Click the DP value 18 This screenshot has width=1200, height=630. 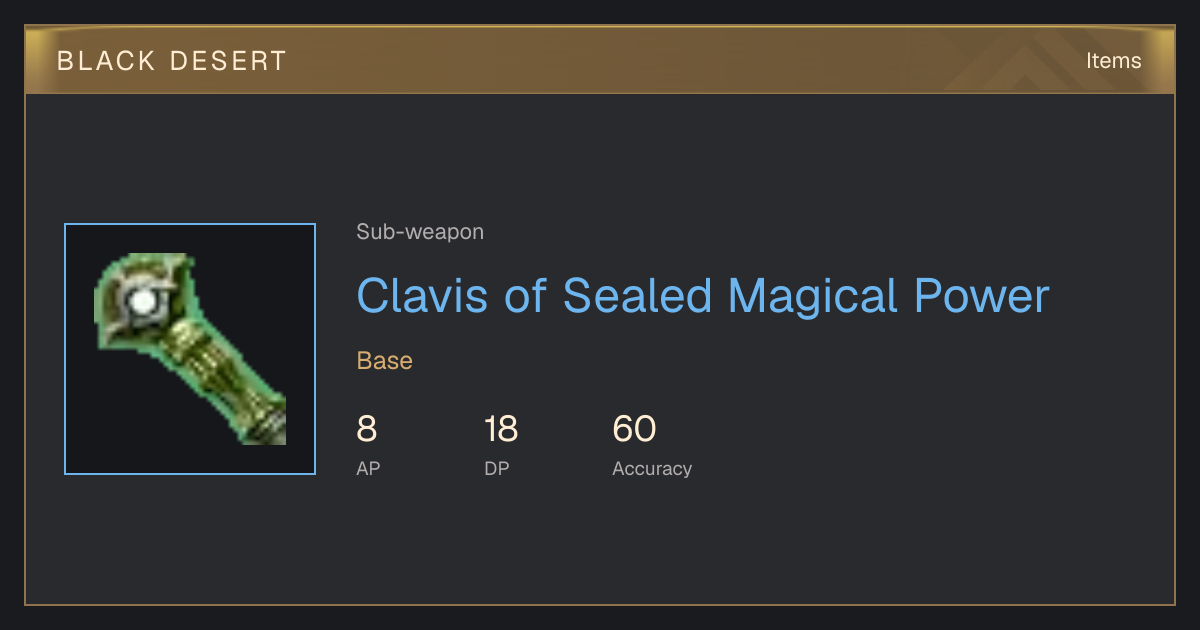(501, 429)
